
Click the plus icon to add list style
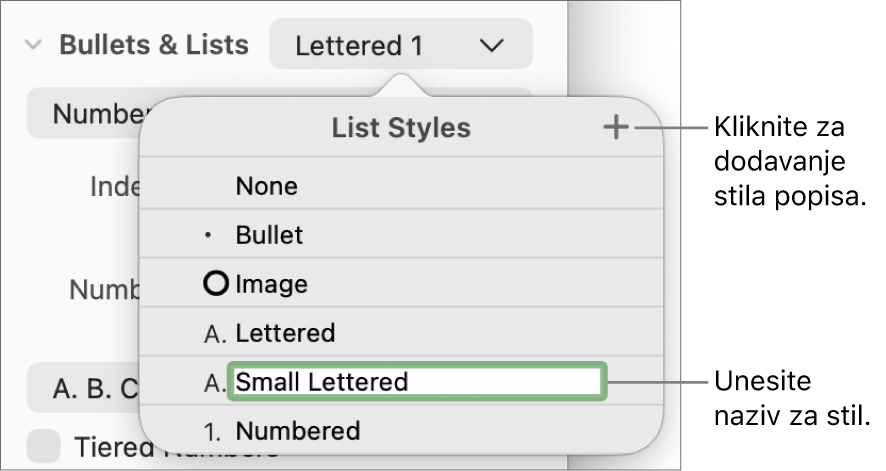click(617, 128)
